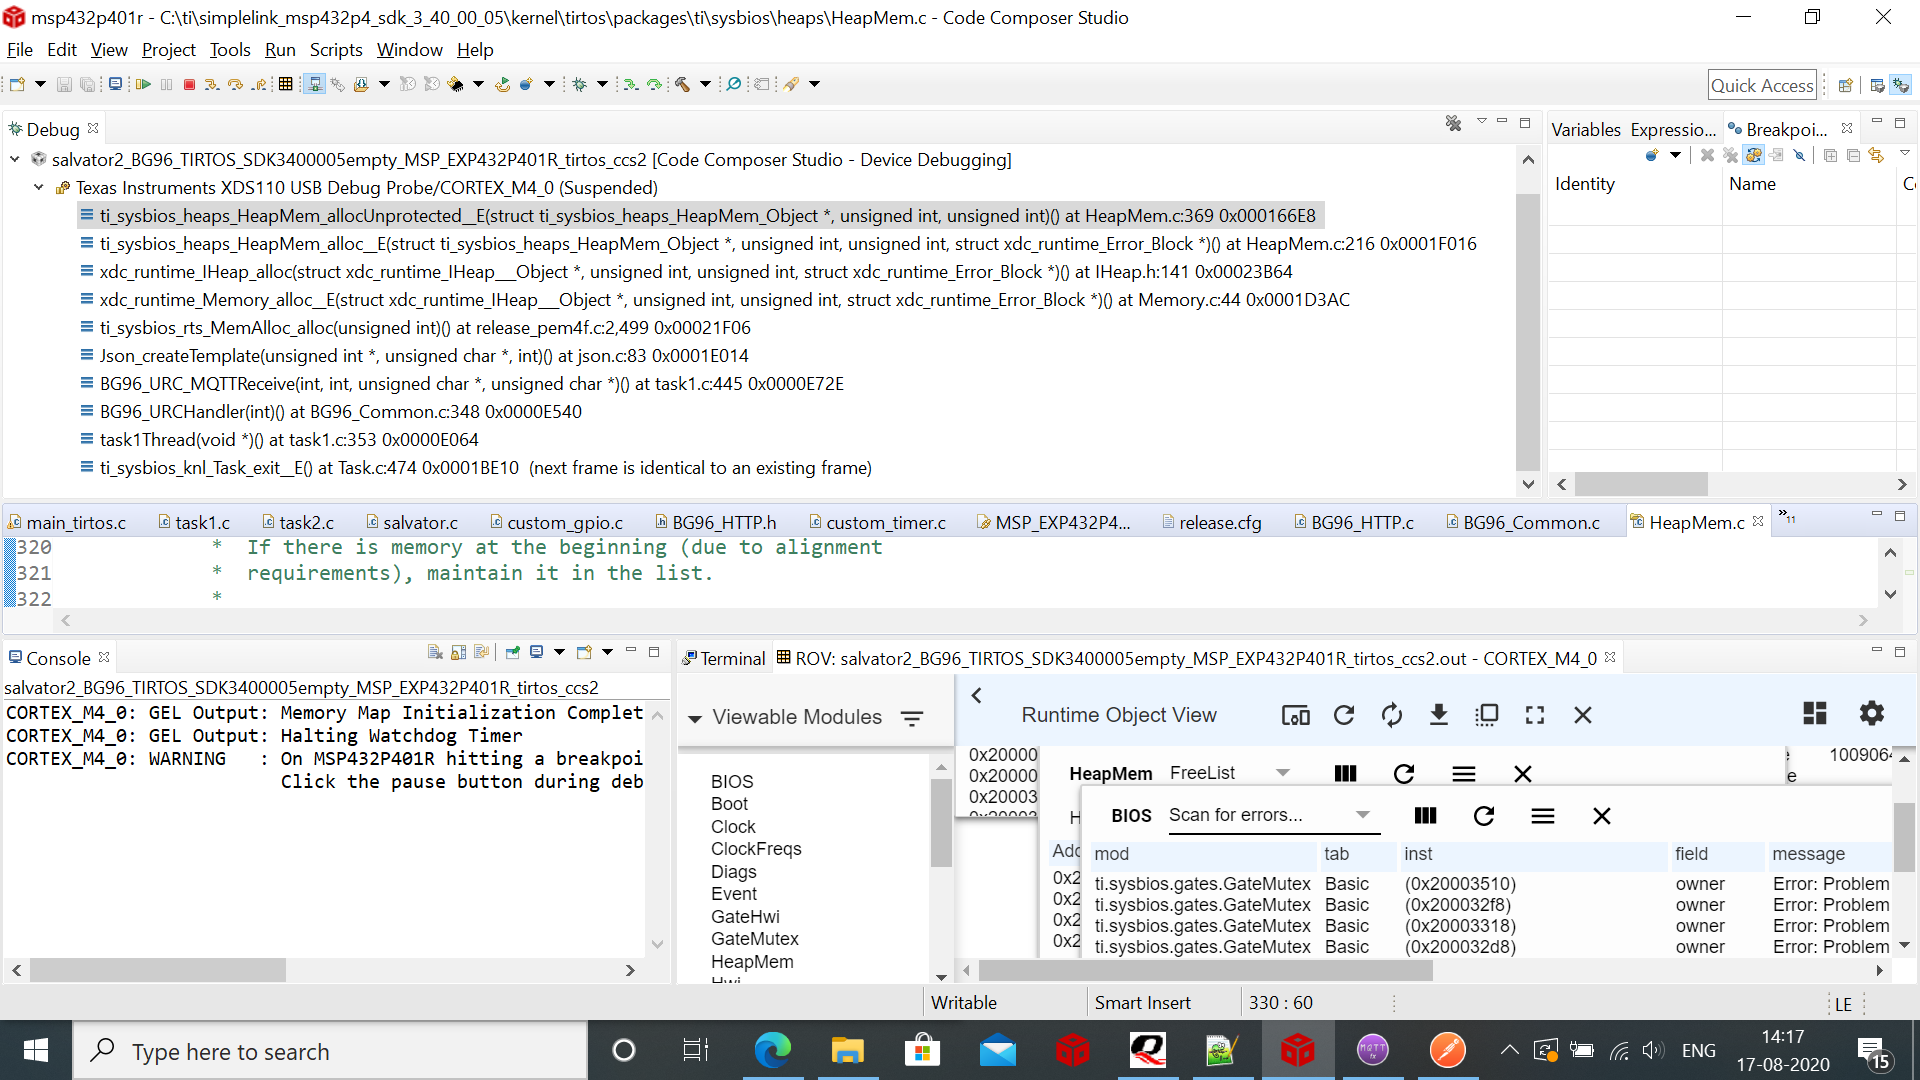
Task: Click the Step Into icon
Action: [211, 85]
